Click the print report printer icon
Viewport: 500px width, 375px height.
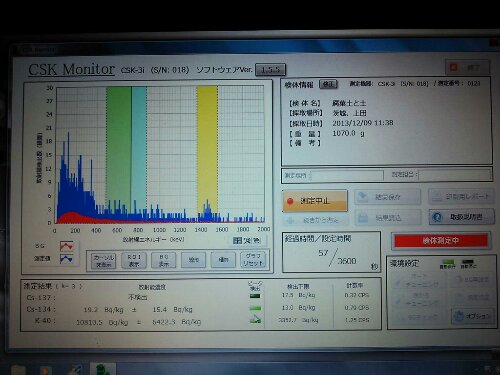tap(437, 197)
